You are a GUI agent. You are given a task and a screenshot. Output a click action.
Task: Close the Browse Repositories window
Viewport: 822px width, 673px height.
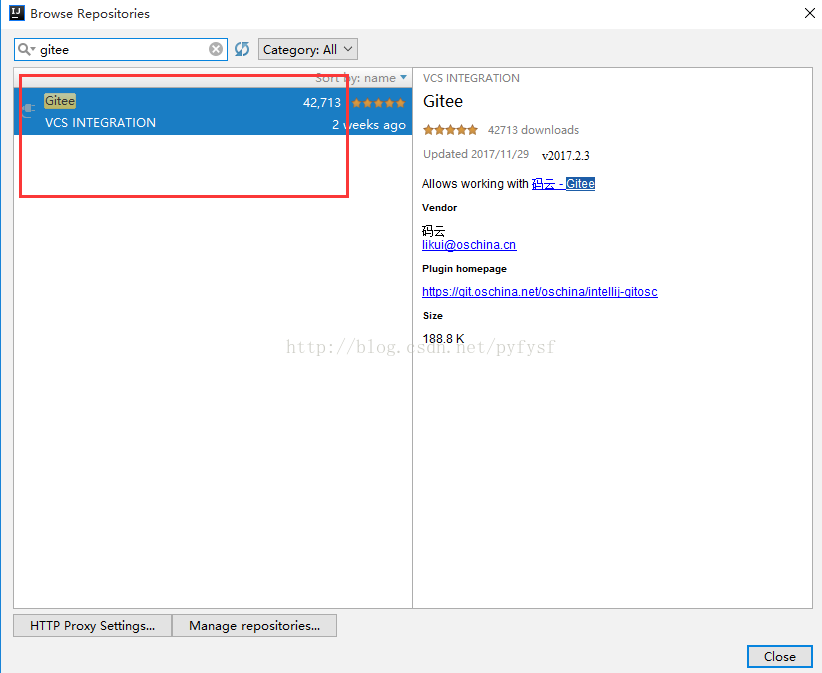tap(809, 13)
